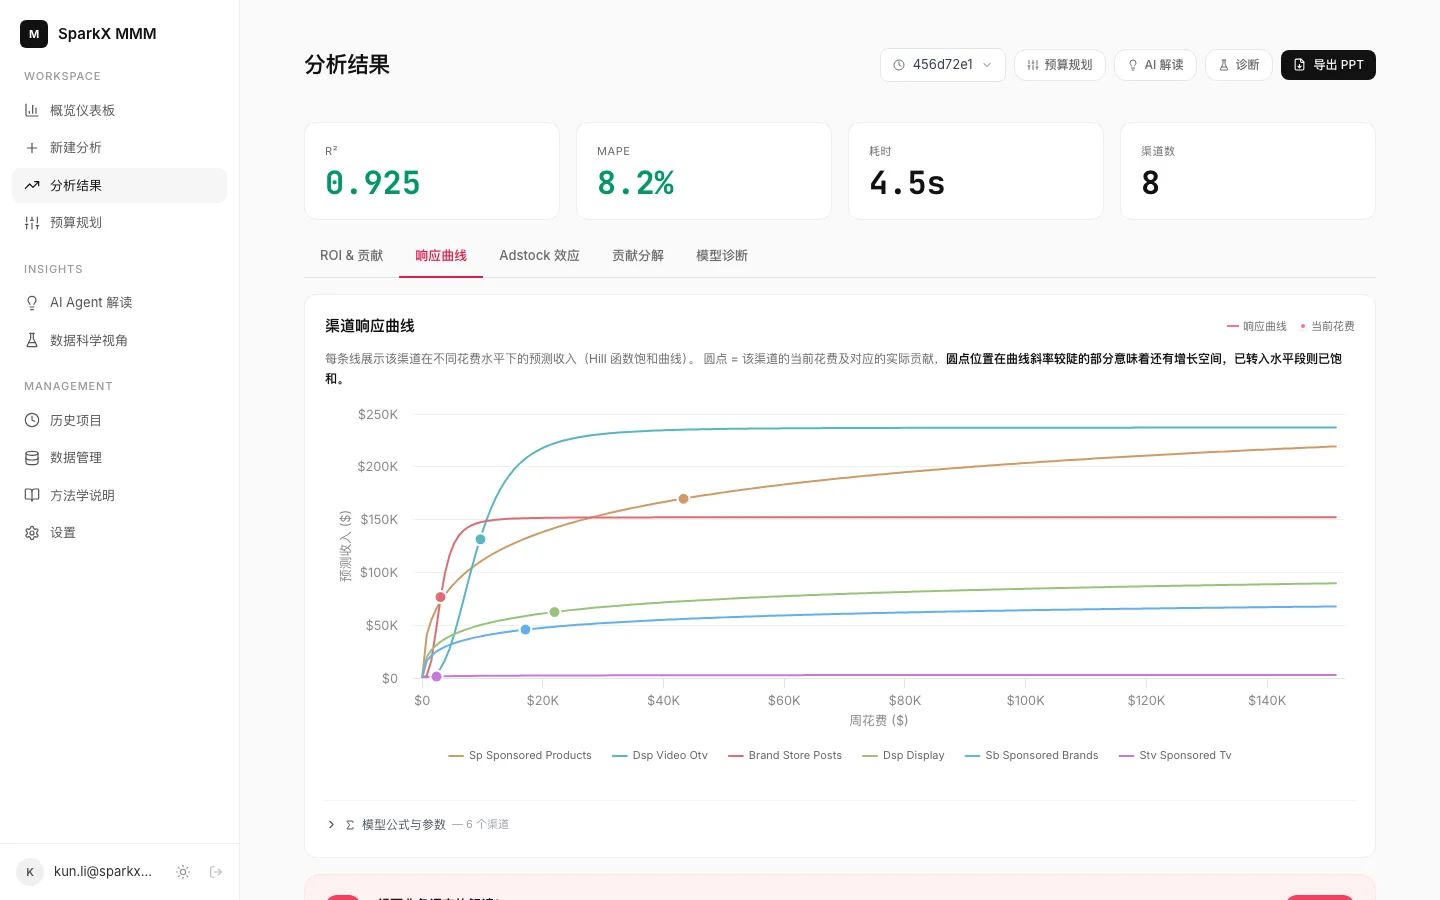Expand the 模型公式与参数 section chevron

click(x=331, y=825)
